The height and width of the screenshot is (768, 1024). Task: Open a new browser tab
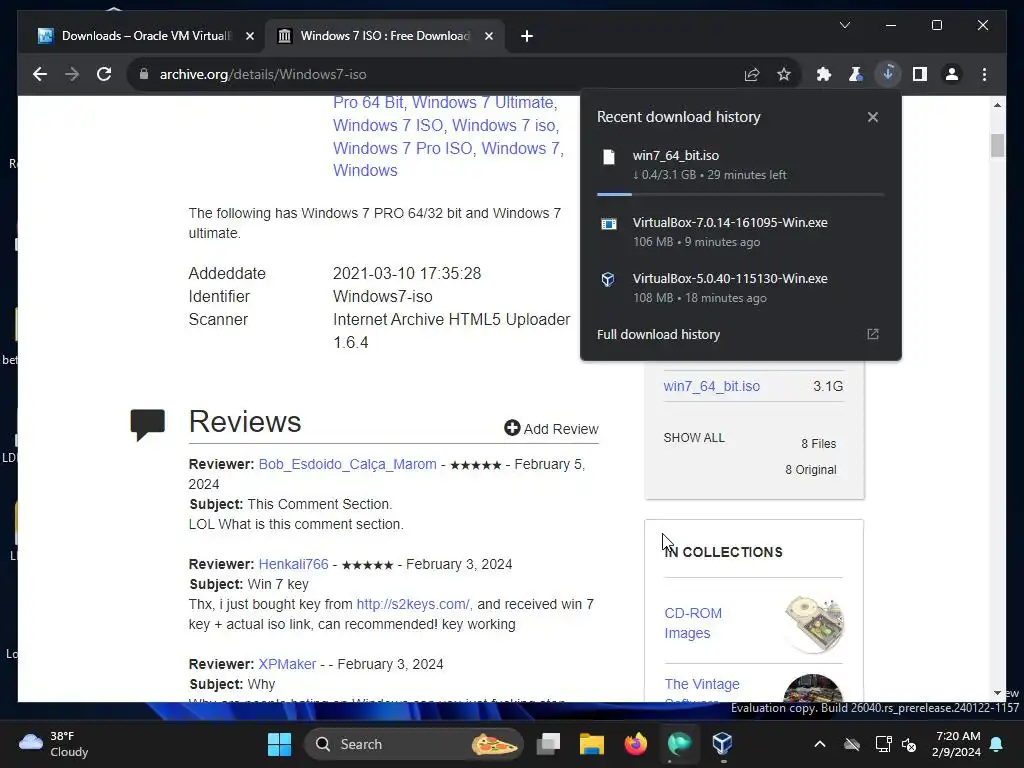(527, 36)
